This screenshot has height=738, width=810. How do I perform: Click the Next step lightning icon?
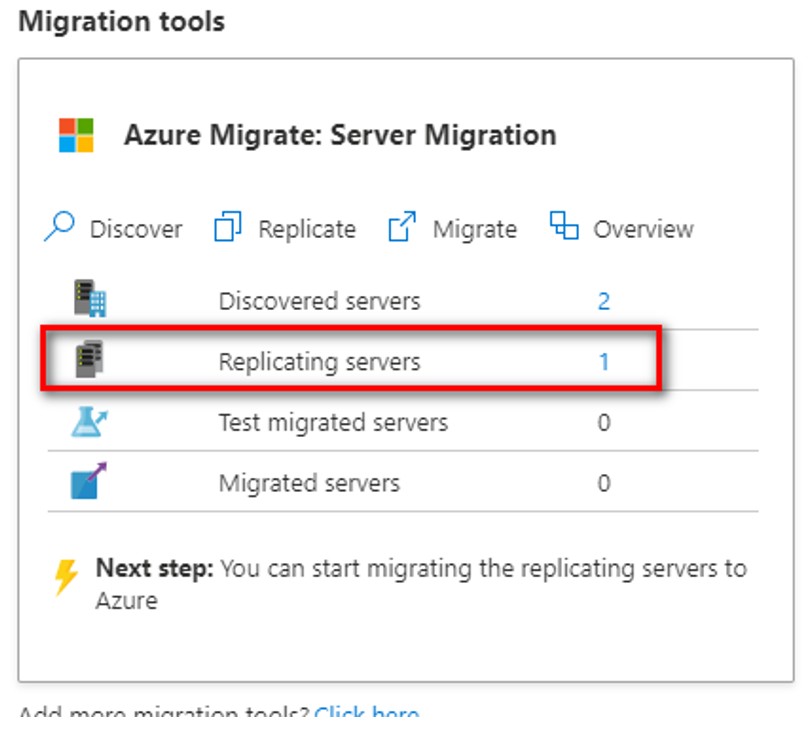[x=66, y=577]
